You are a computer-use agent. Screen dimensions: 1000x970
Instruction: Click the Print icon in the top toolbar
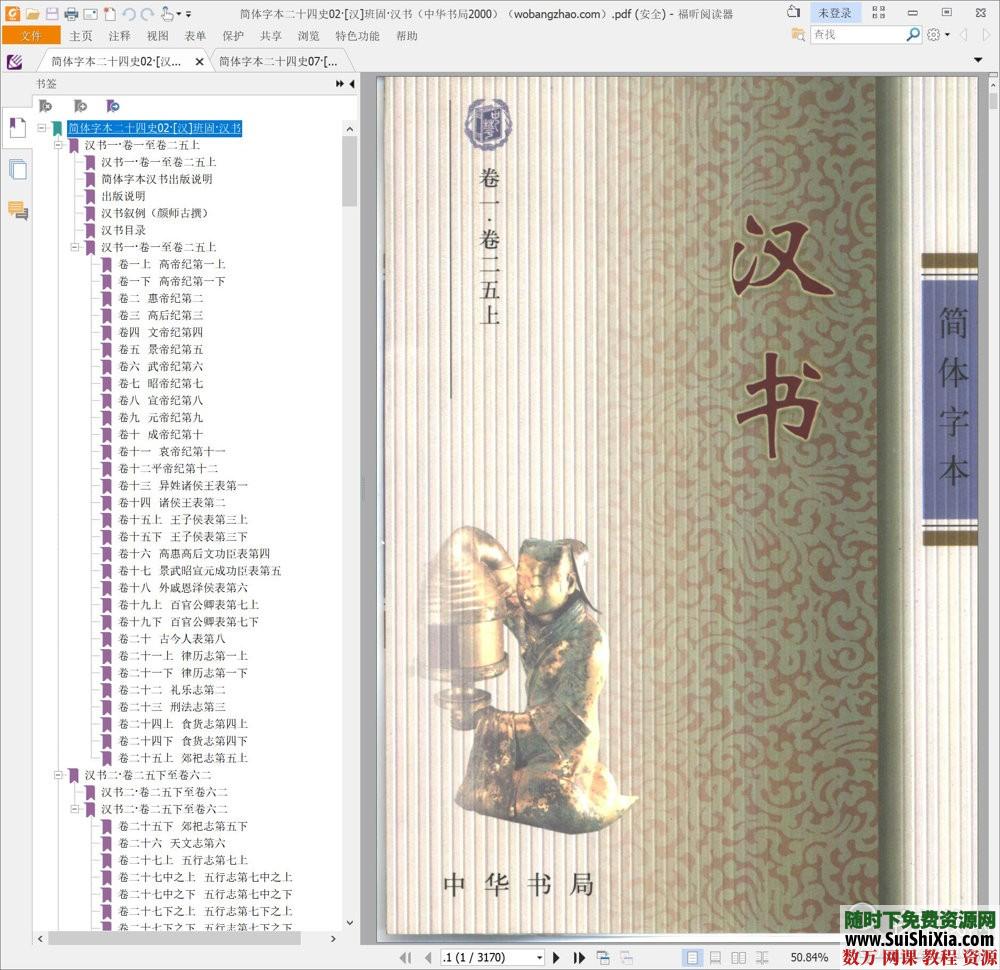point(70,13)
